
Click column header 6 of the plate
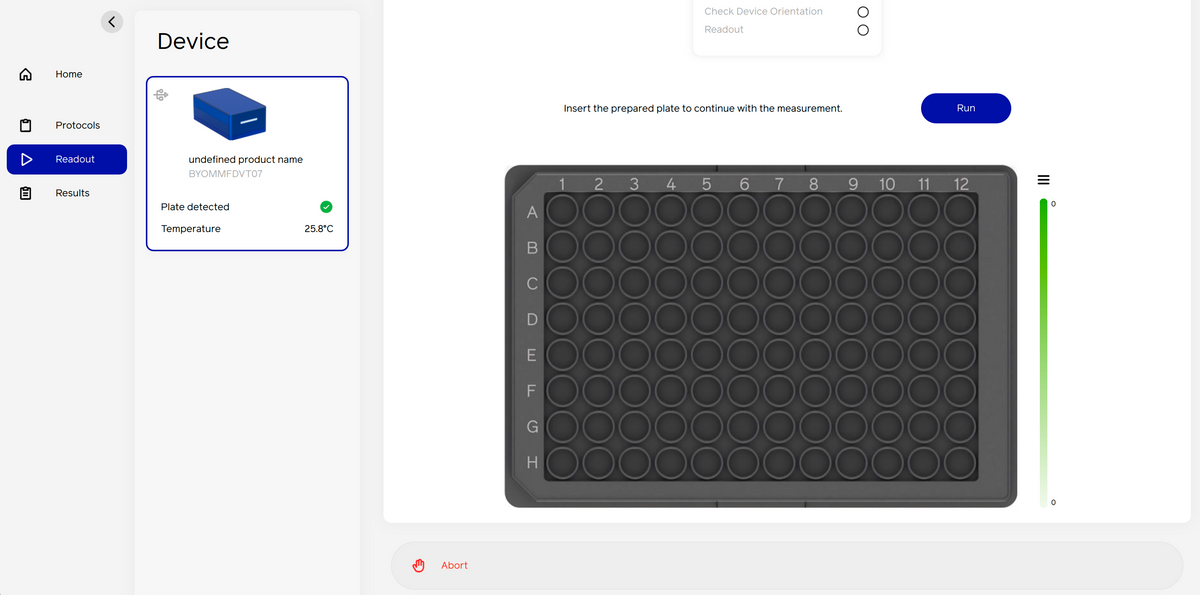[744, 184]
